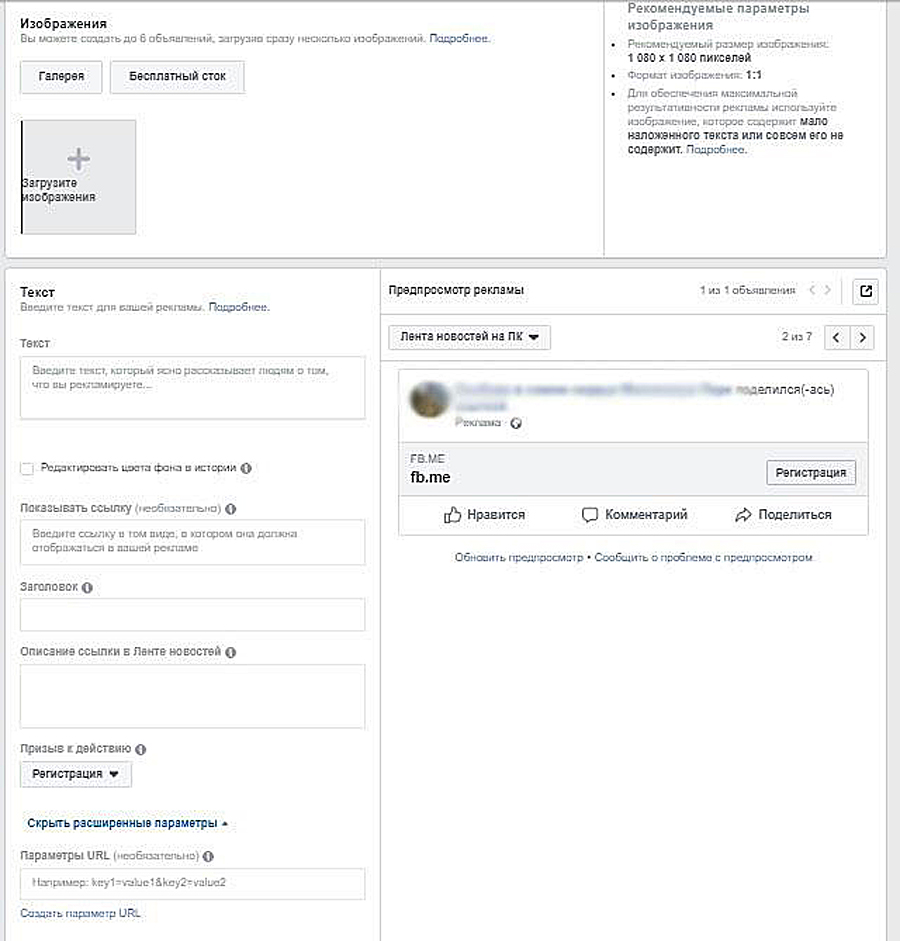
Task: Click previous placement arrow in preview
Action: [x=838, y=337]
